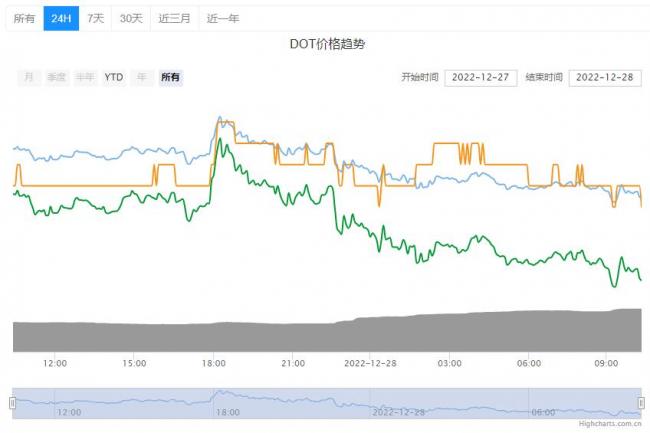650x433 pixels.
Task: Click the 03:00 x-axis label
Action: 449,363
